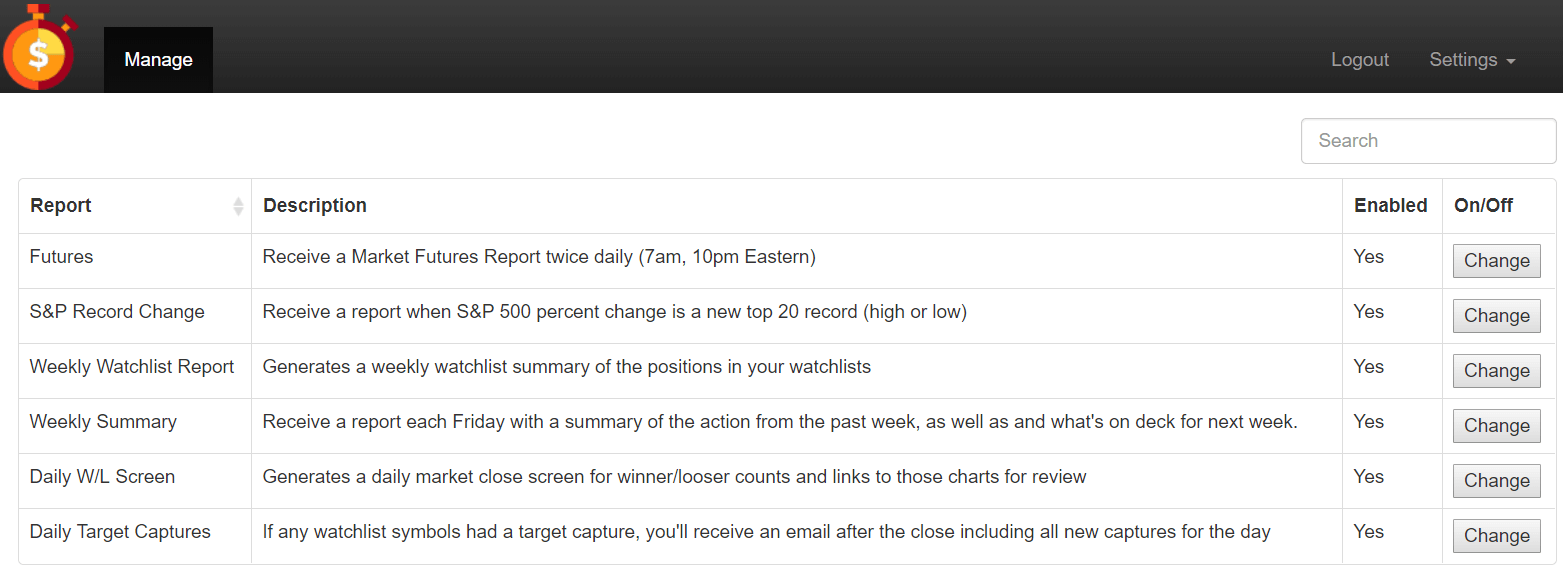Click the Enabled column header
Viewport: 1563px width, 571px height.
[1391, 206]
